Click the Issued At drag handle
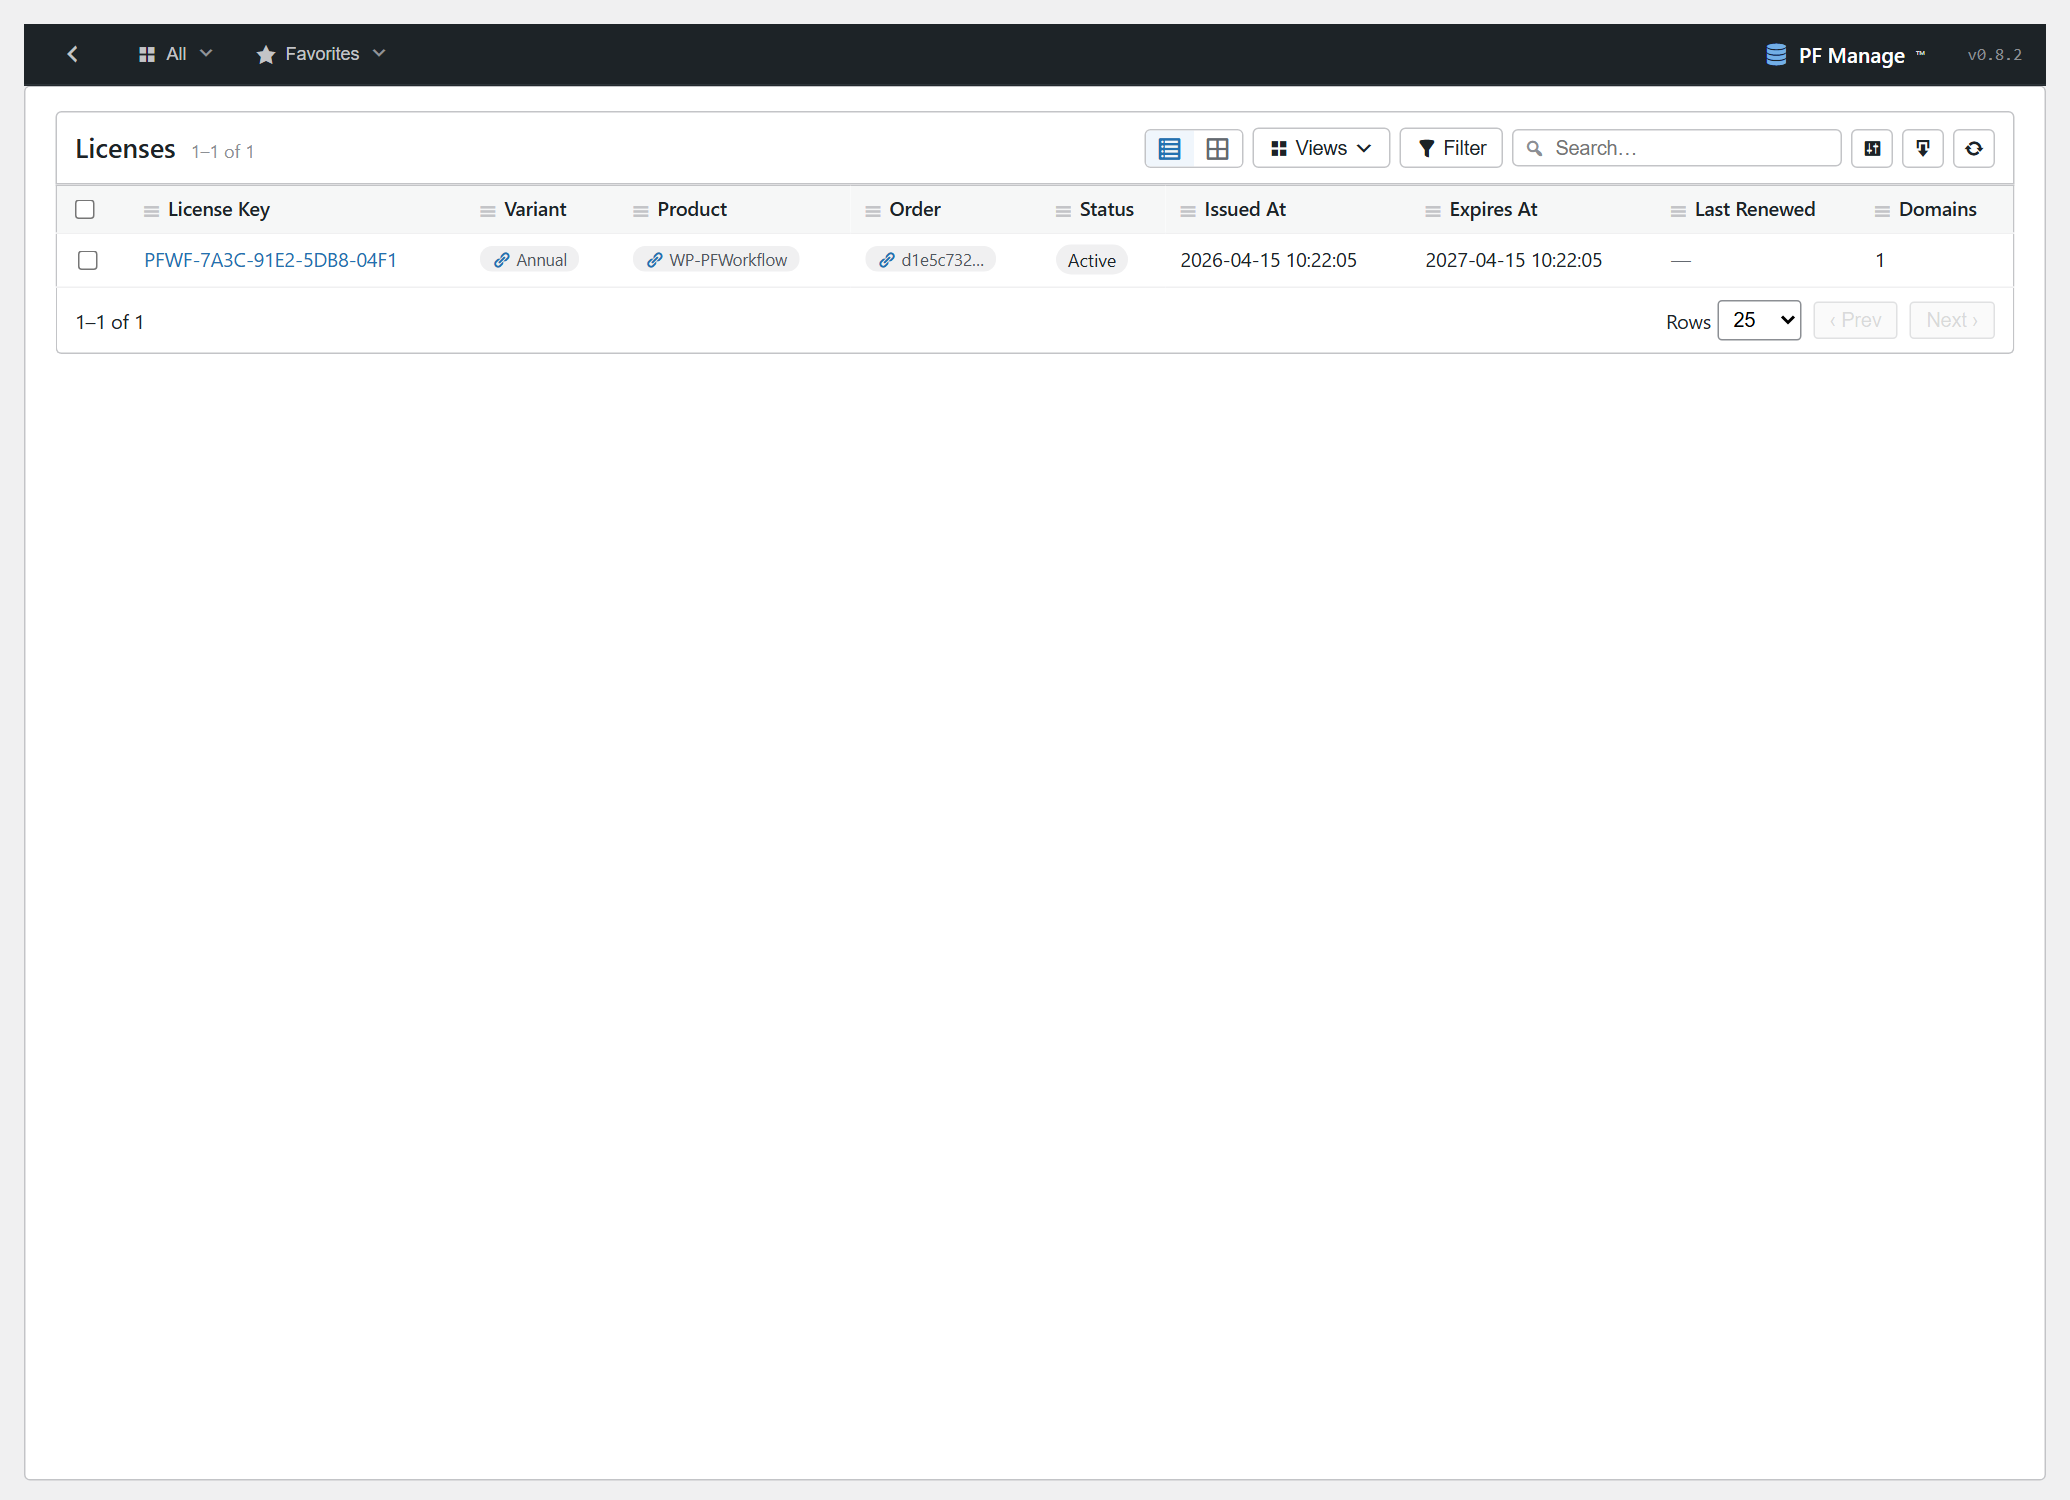This screenshot has height=1500, width=2070. pyautogui.click(x=1188, y=211)
